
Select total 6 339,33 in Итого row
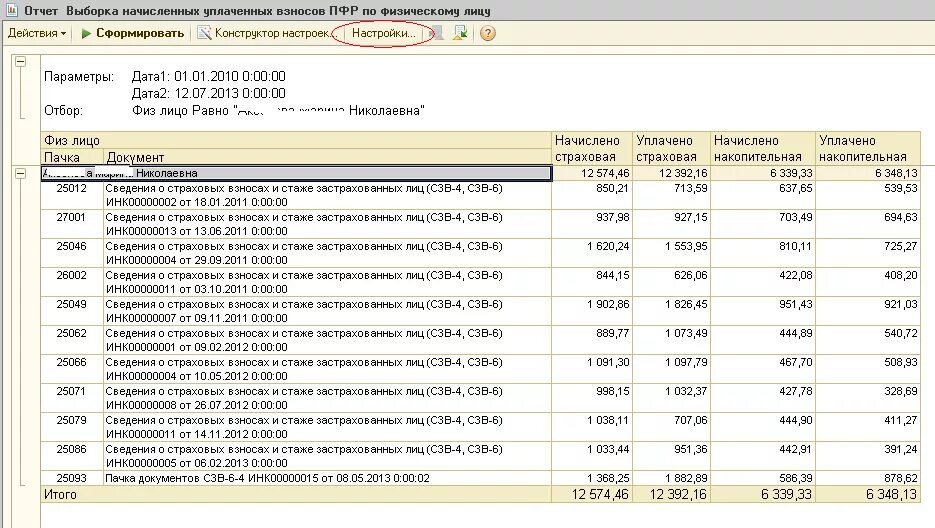pyautogui.click(x=787, y=495)
